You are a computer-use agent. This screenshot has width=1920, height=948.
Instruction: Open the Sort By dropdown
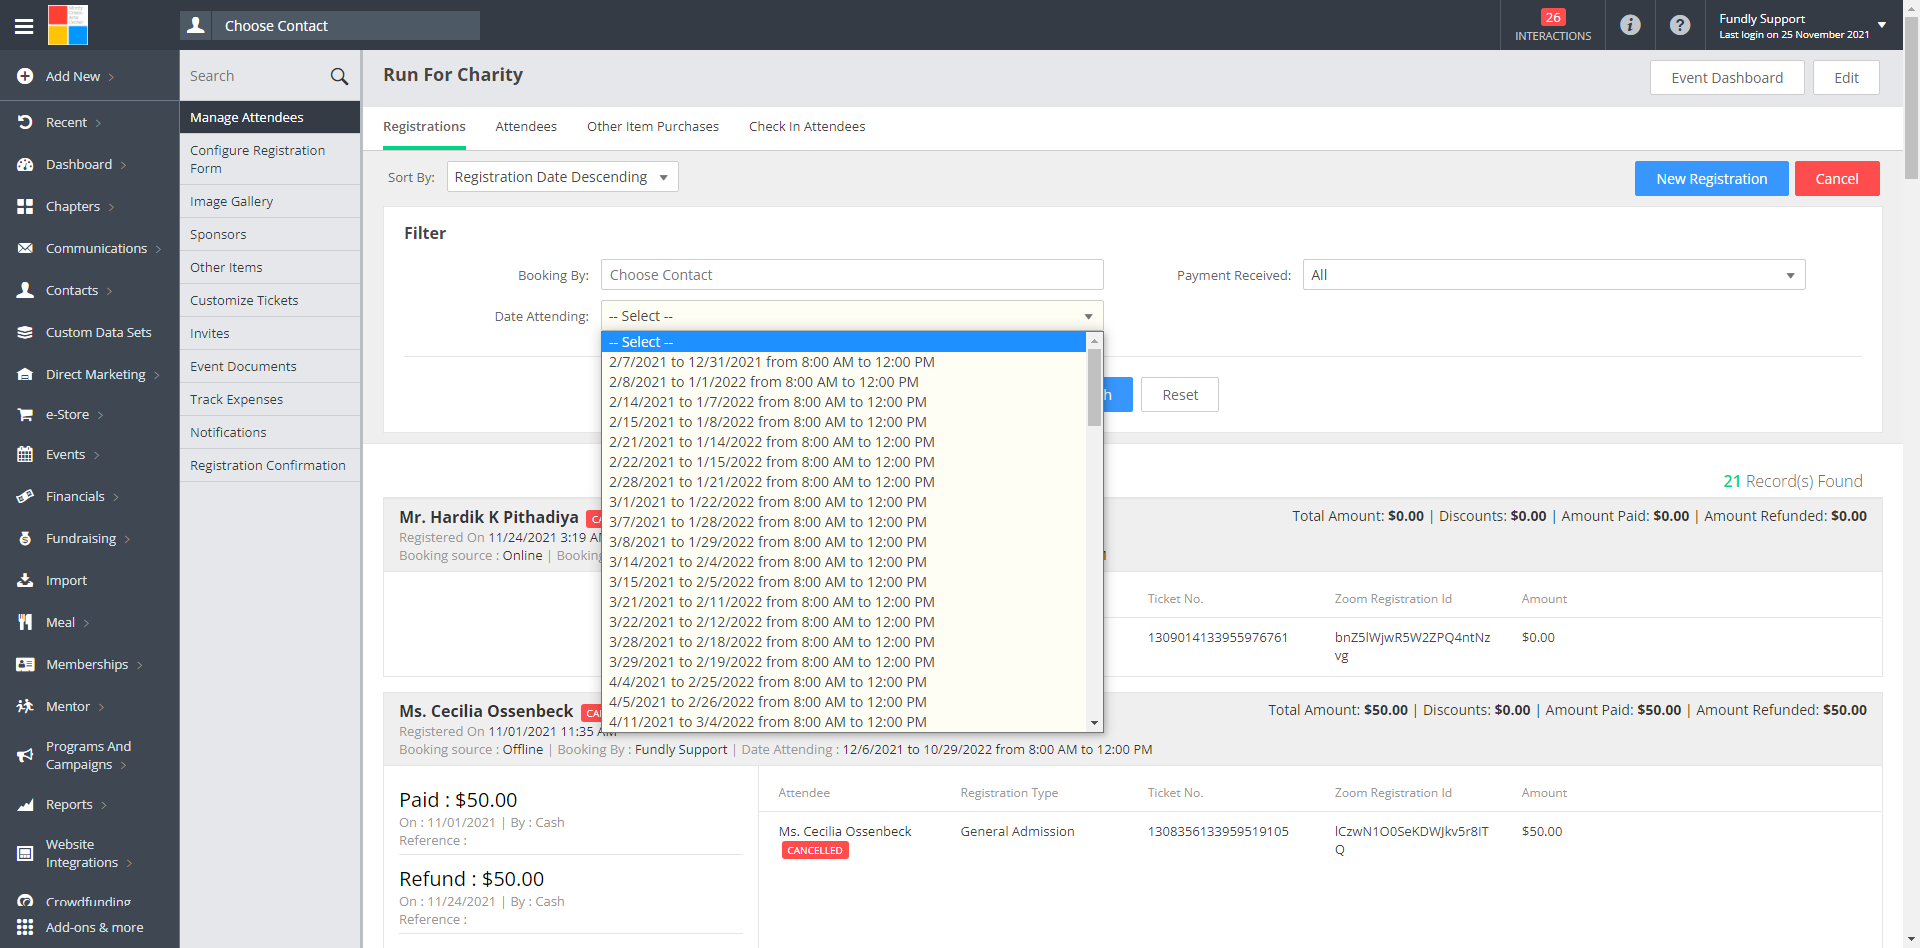coord(562,177)
